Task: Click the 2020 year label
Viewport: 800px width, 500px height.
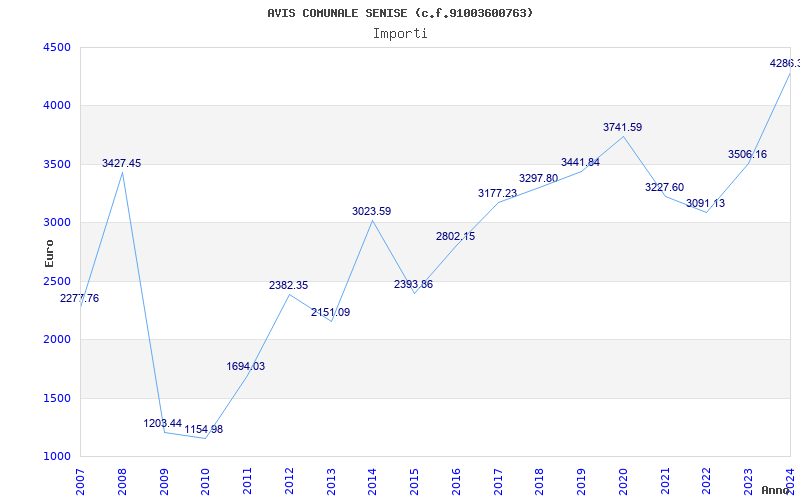Action: click(x=623, y=482)
